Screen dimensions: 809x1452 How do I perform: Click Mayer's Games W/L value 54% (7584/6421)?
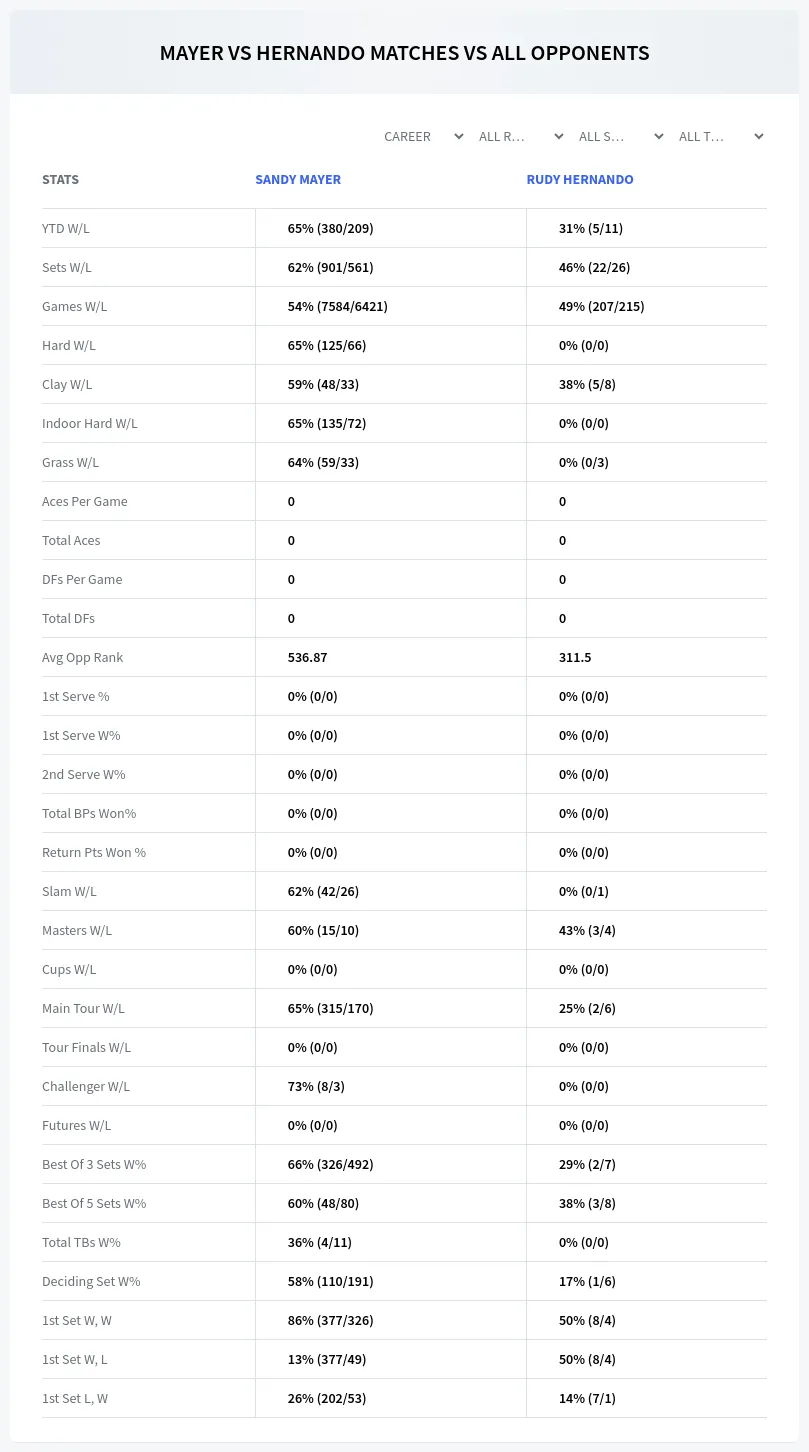338,306
